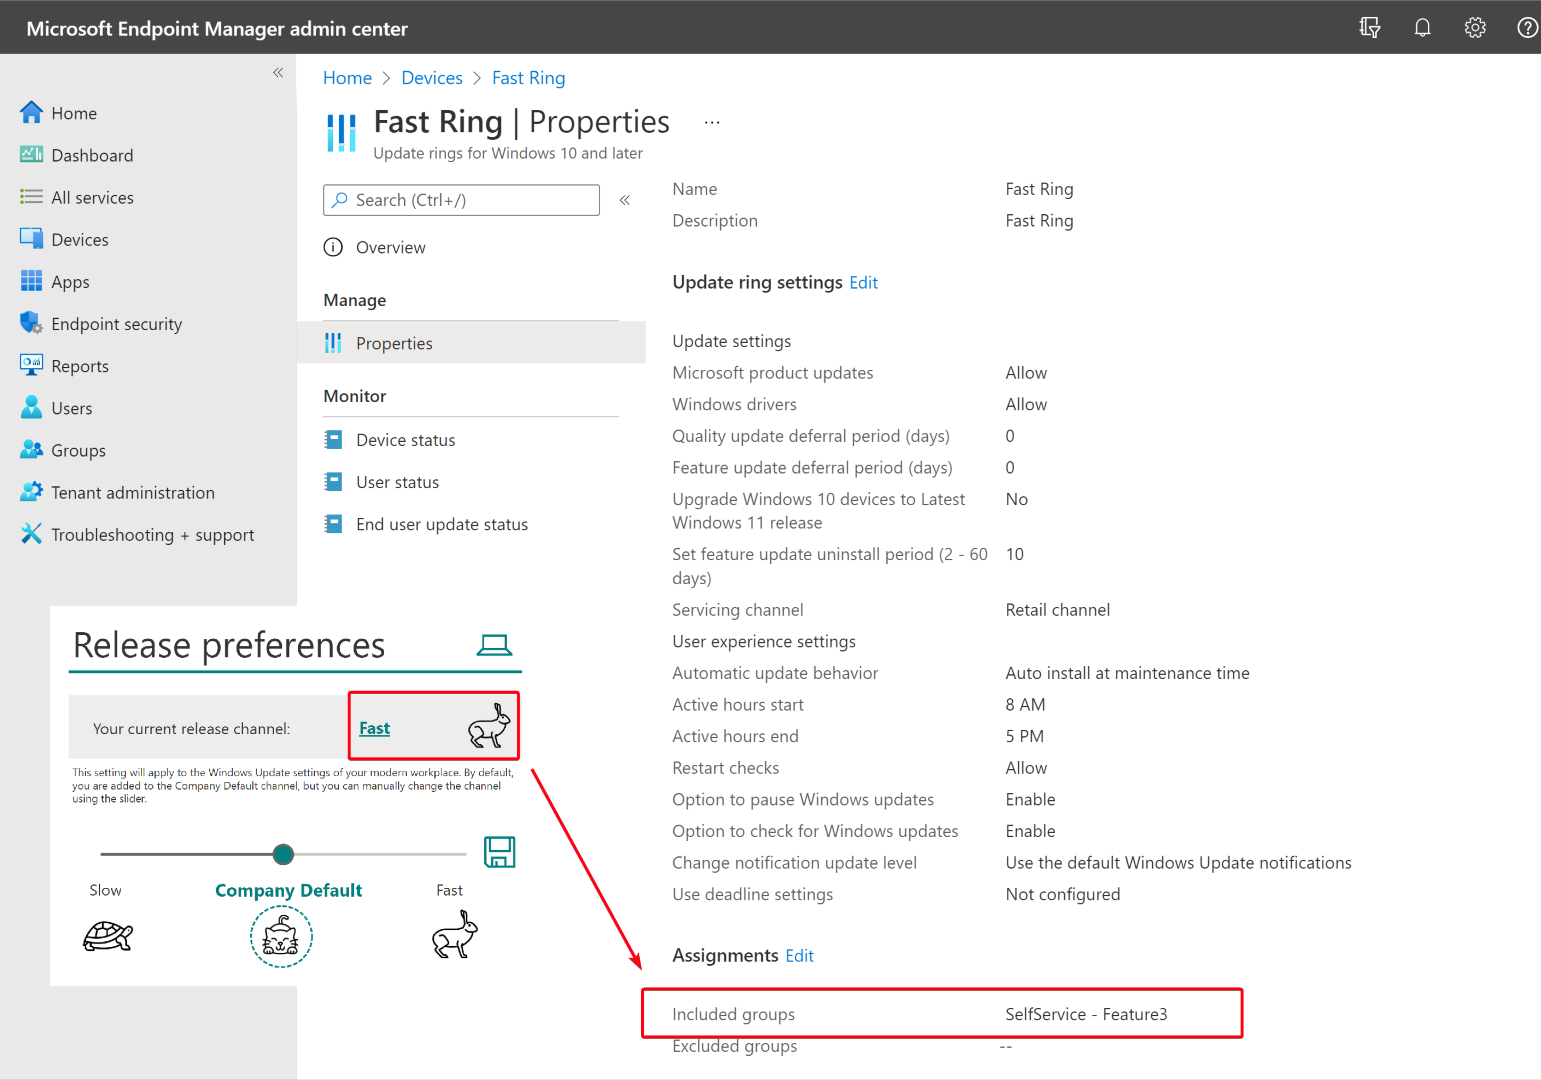Click the All services list icon
The image size is (1541, 1080).
[32, 197]
